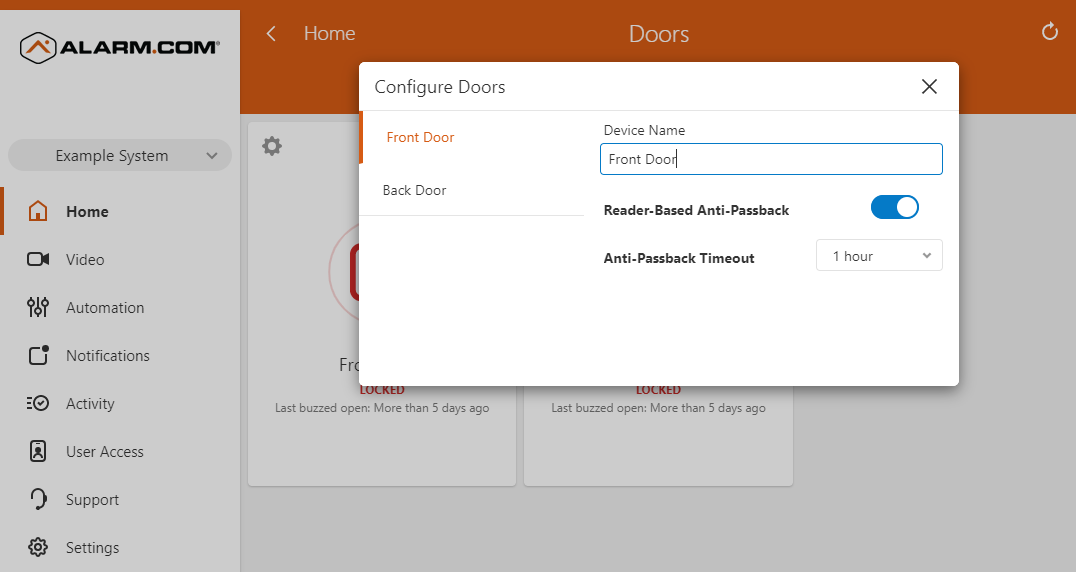Click the Notifications icon in sidebar
This screenshot has width=1076, height=572.
[38, 355]
